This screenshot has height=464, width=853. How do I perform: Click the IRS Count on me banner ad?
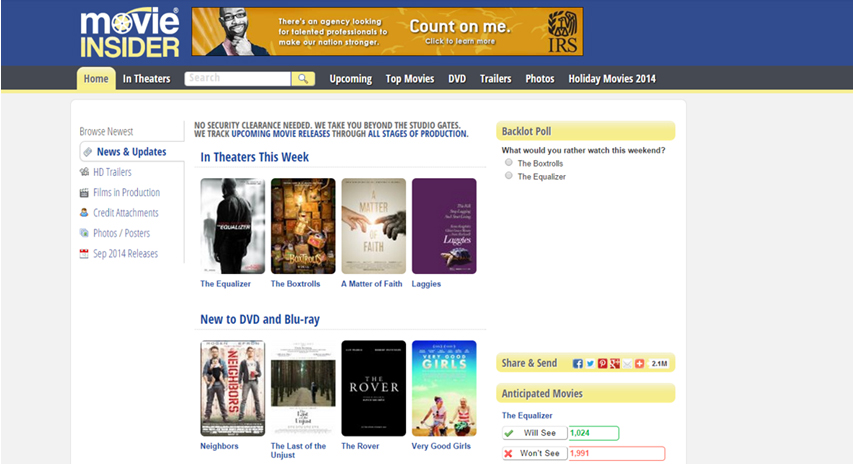387,32
